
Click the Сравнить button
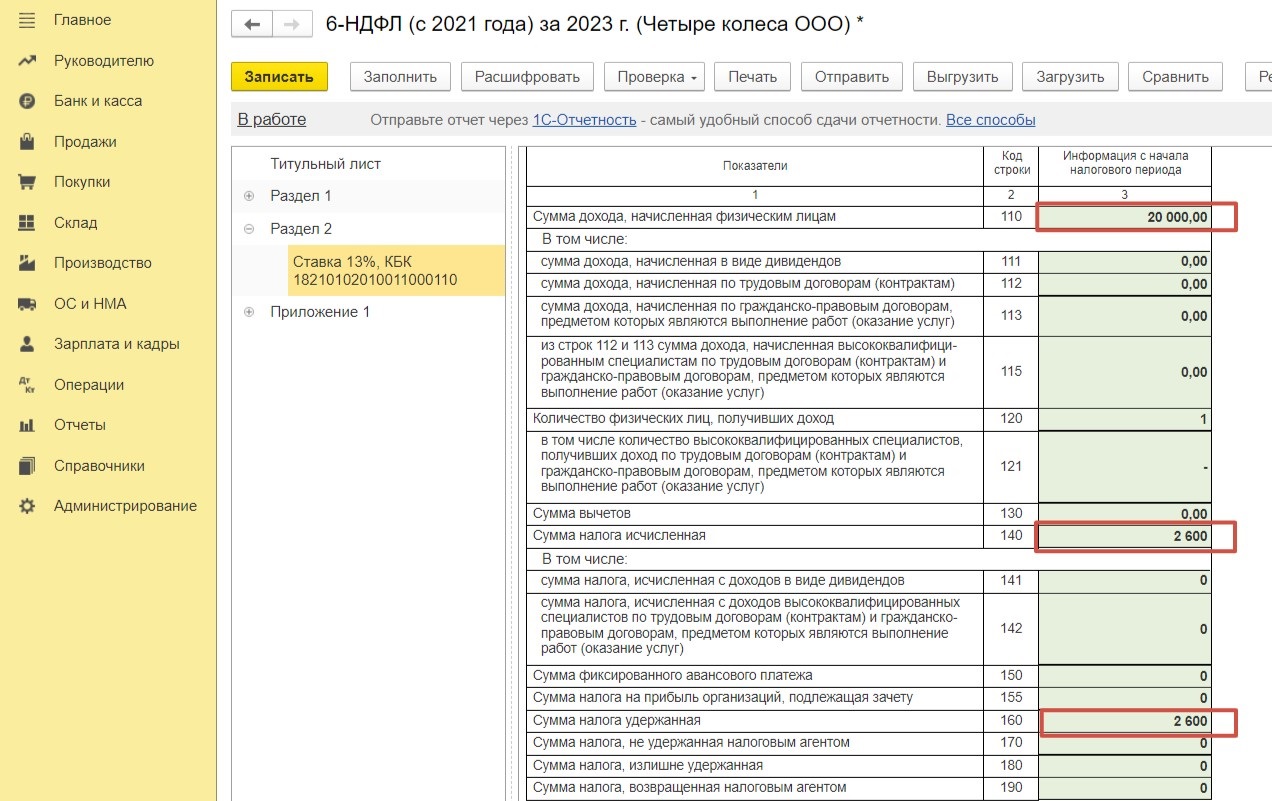(x=1175, y=77)
